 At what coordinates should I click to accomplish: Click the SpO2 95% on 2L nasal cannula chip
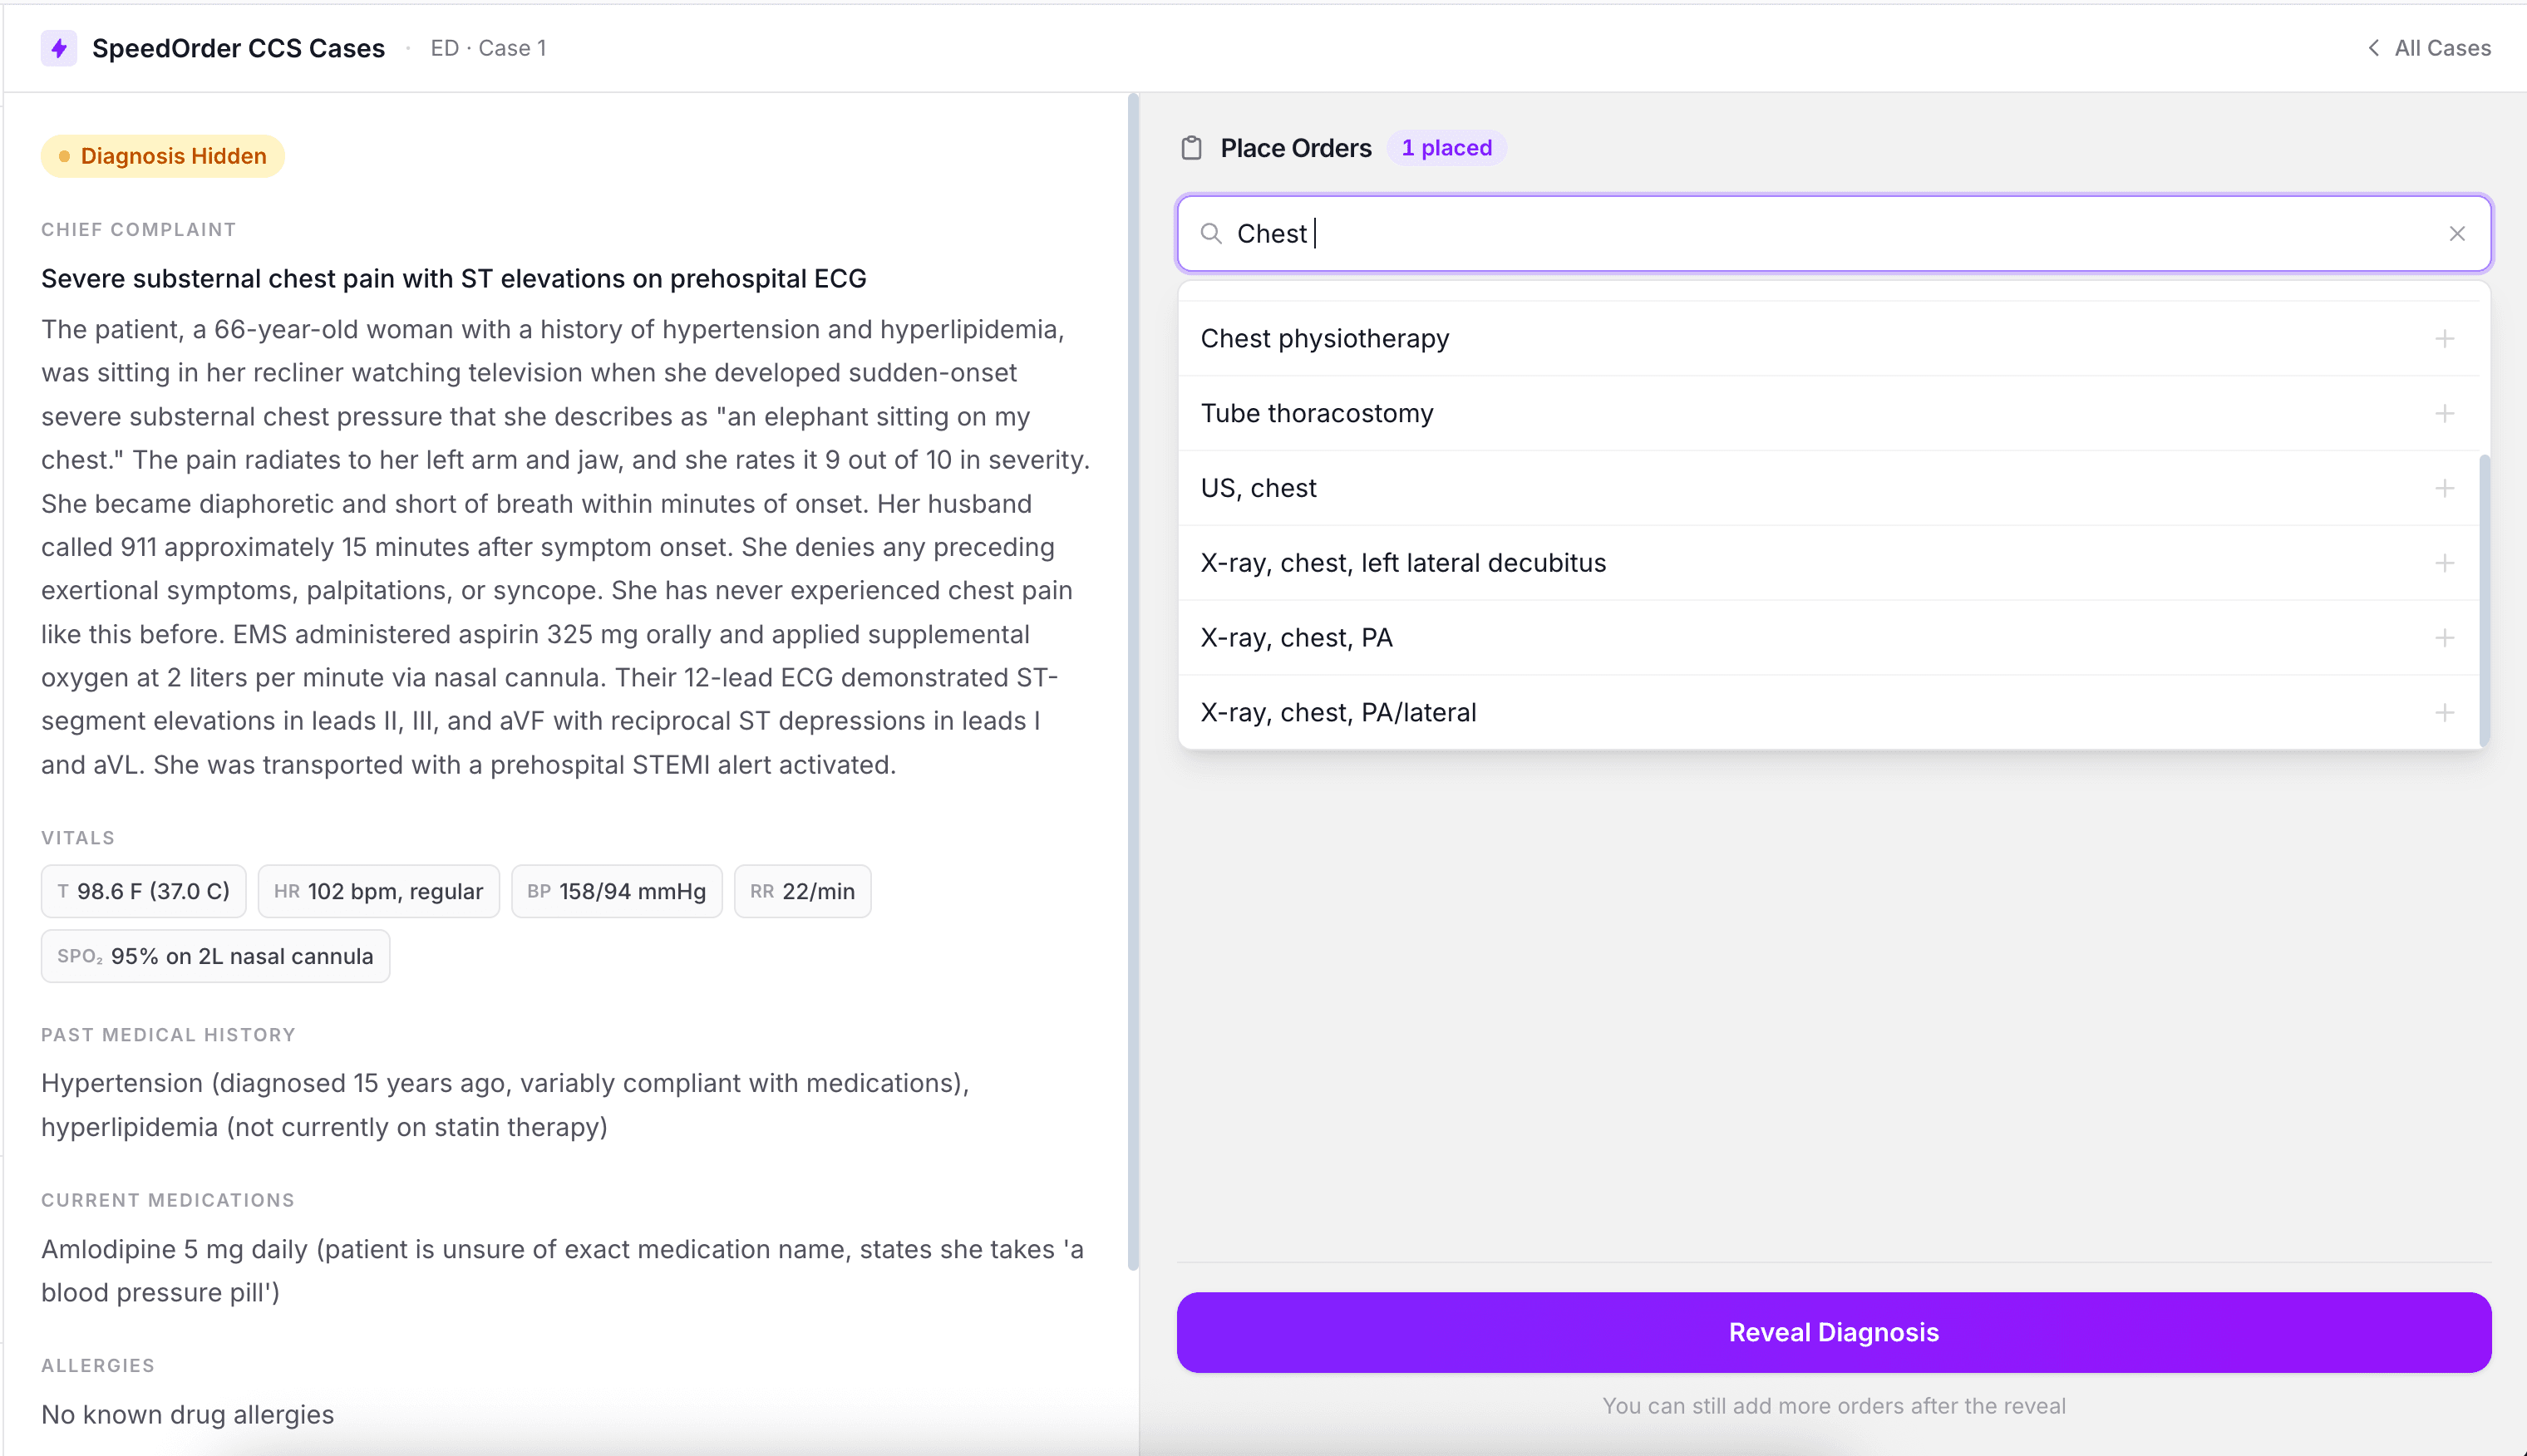click(215, 956)
